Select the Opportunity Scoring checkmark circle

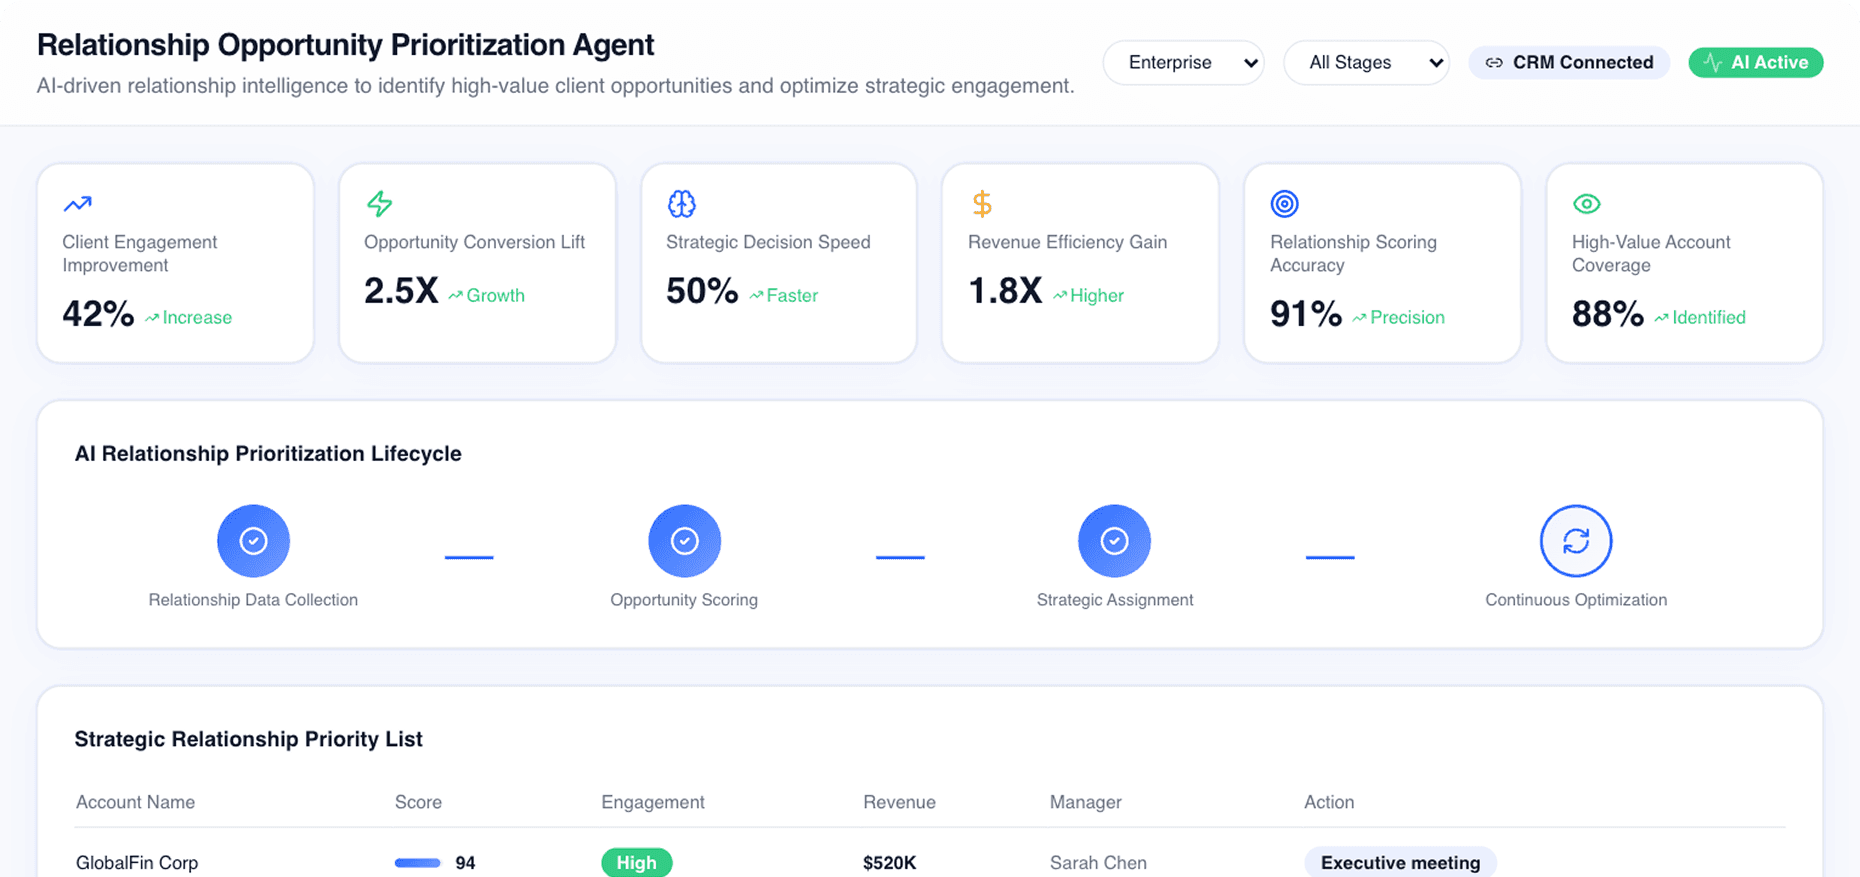pos(684,541)
